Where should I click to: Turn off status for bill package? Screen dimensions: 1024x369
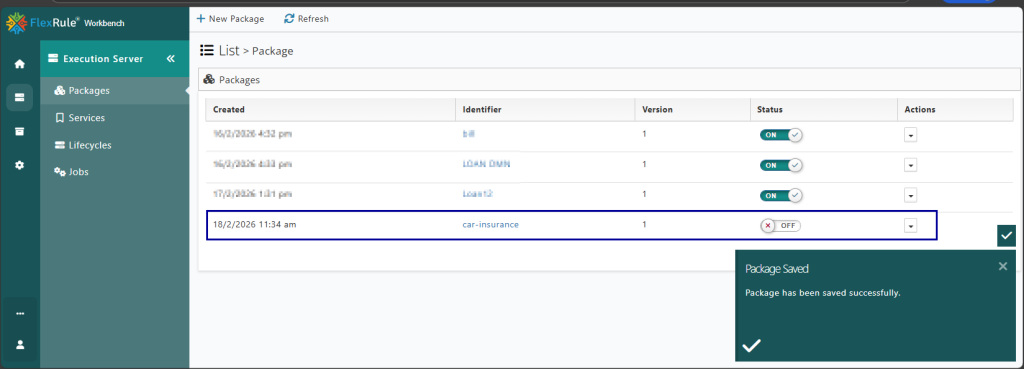coord(780,135)
